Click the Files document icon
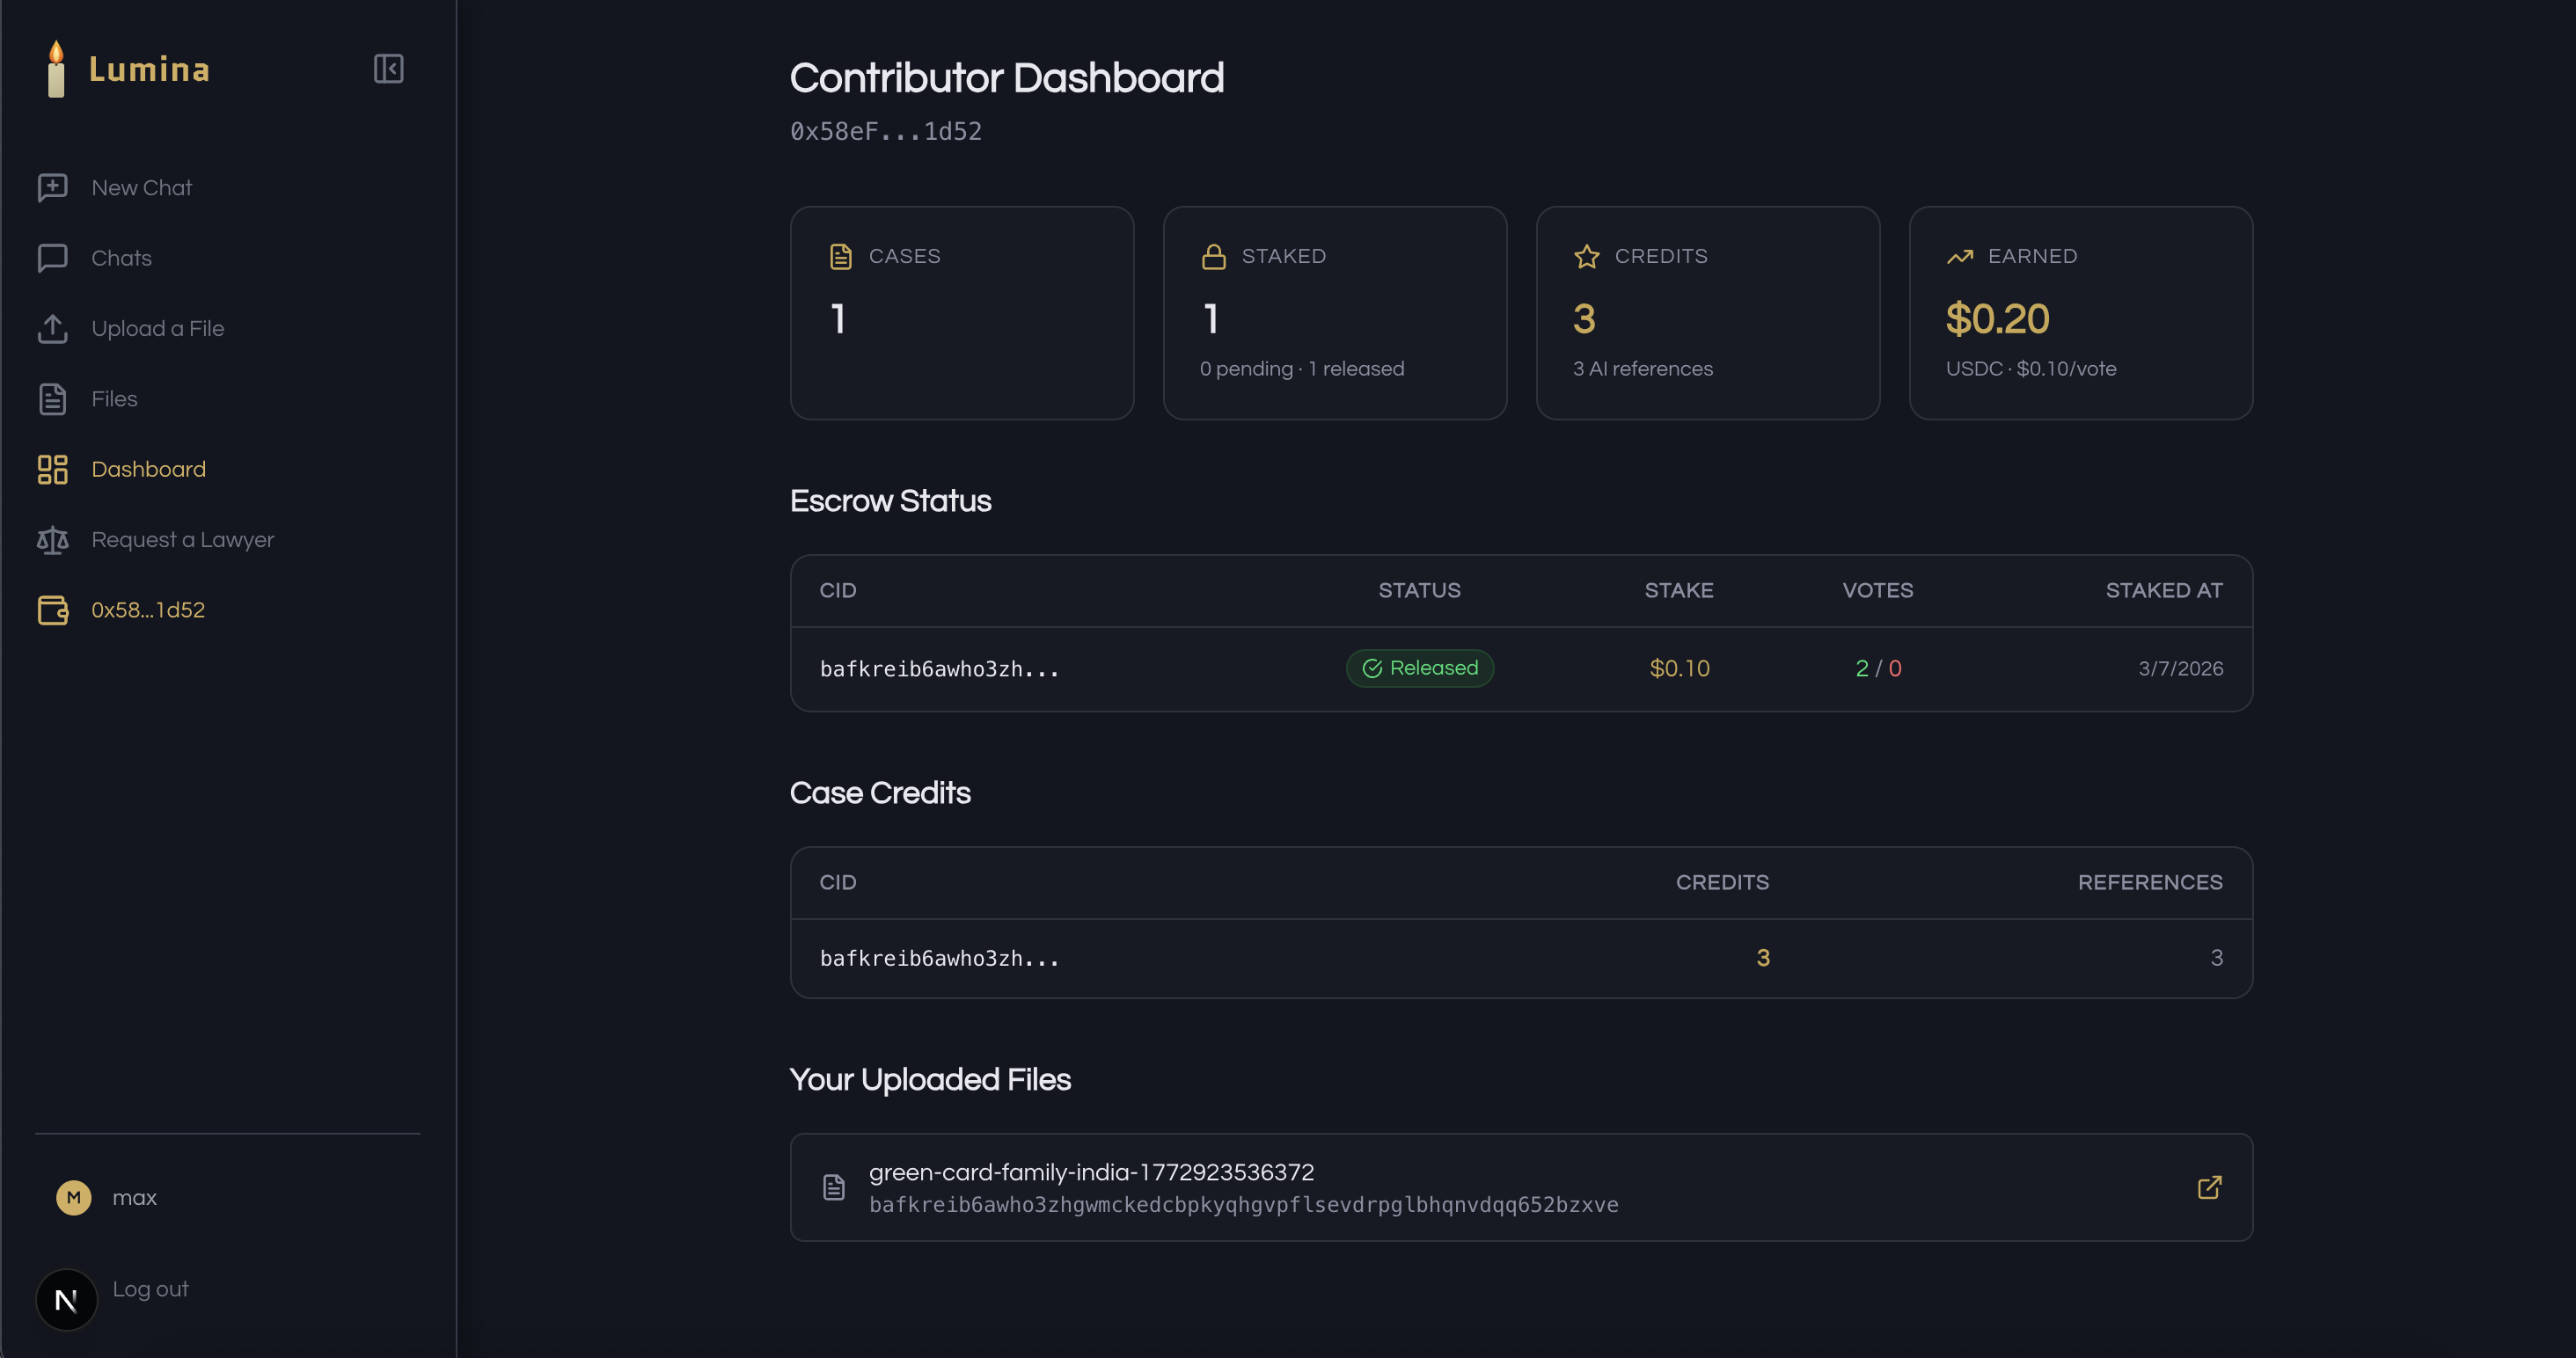Viewport: 2576px width, 1358px height. [x=52, y=399]
